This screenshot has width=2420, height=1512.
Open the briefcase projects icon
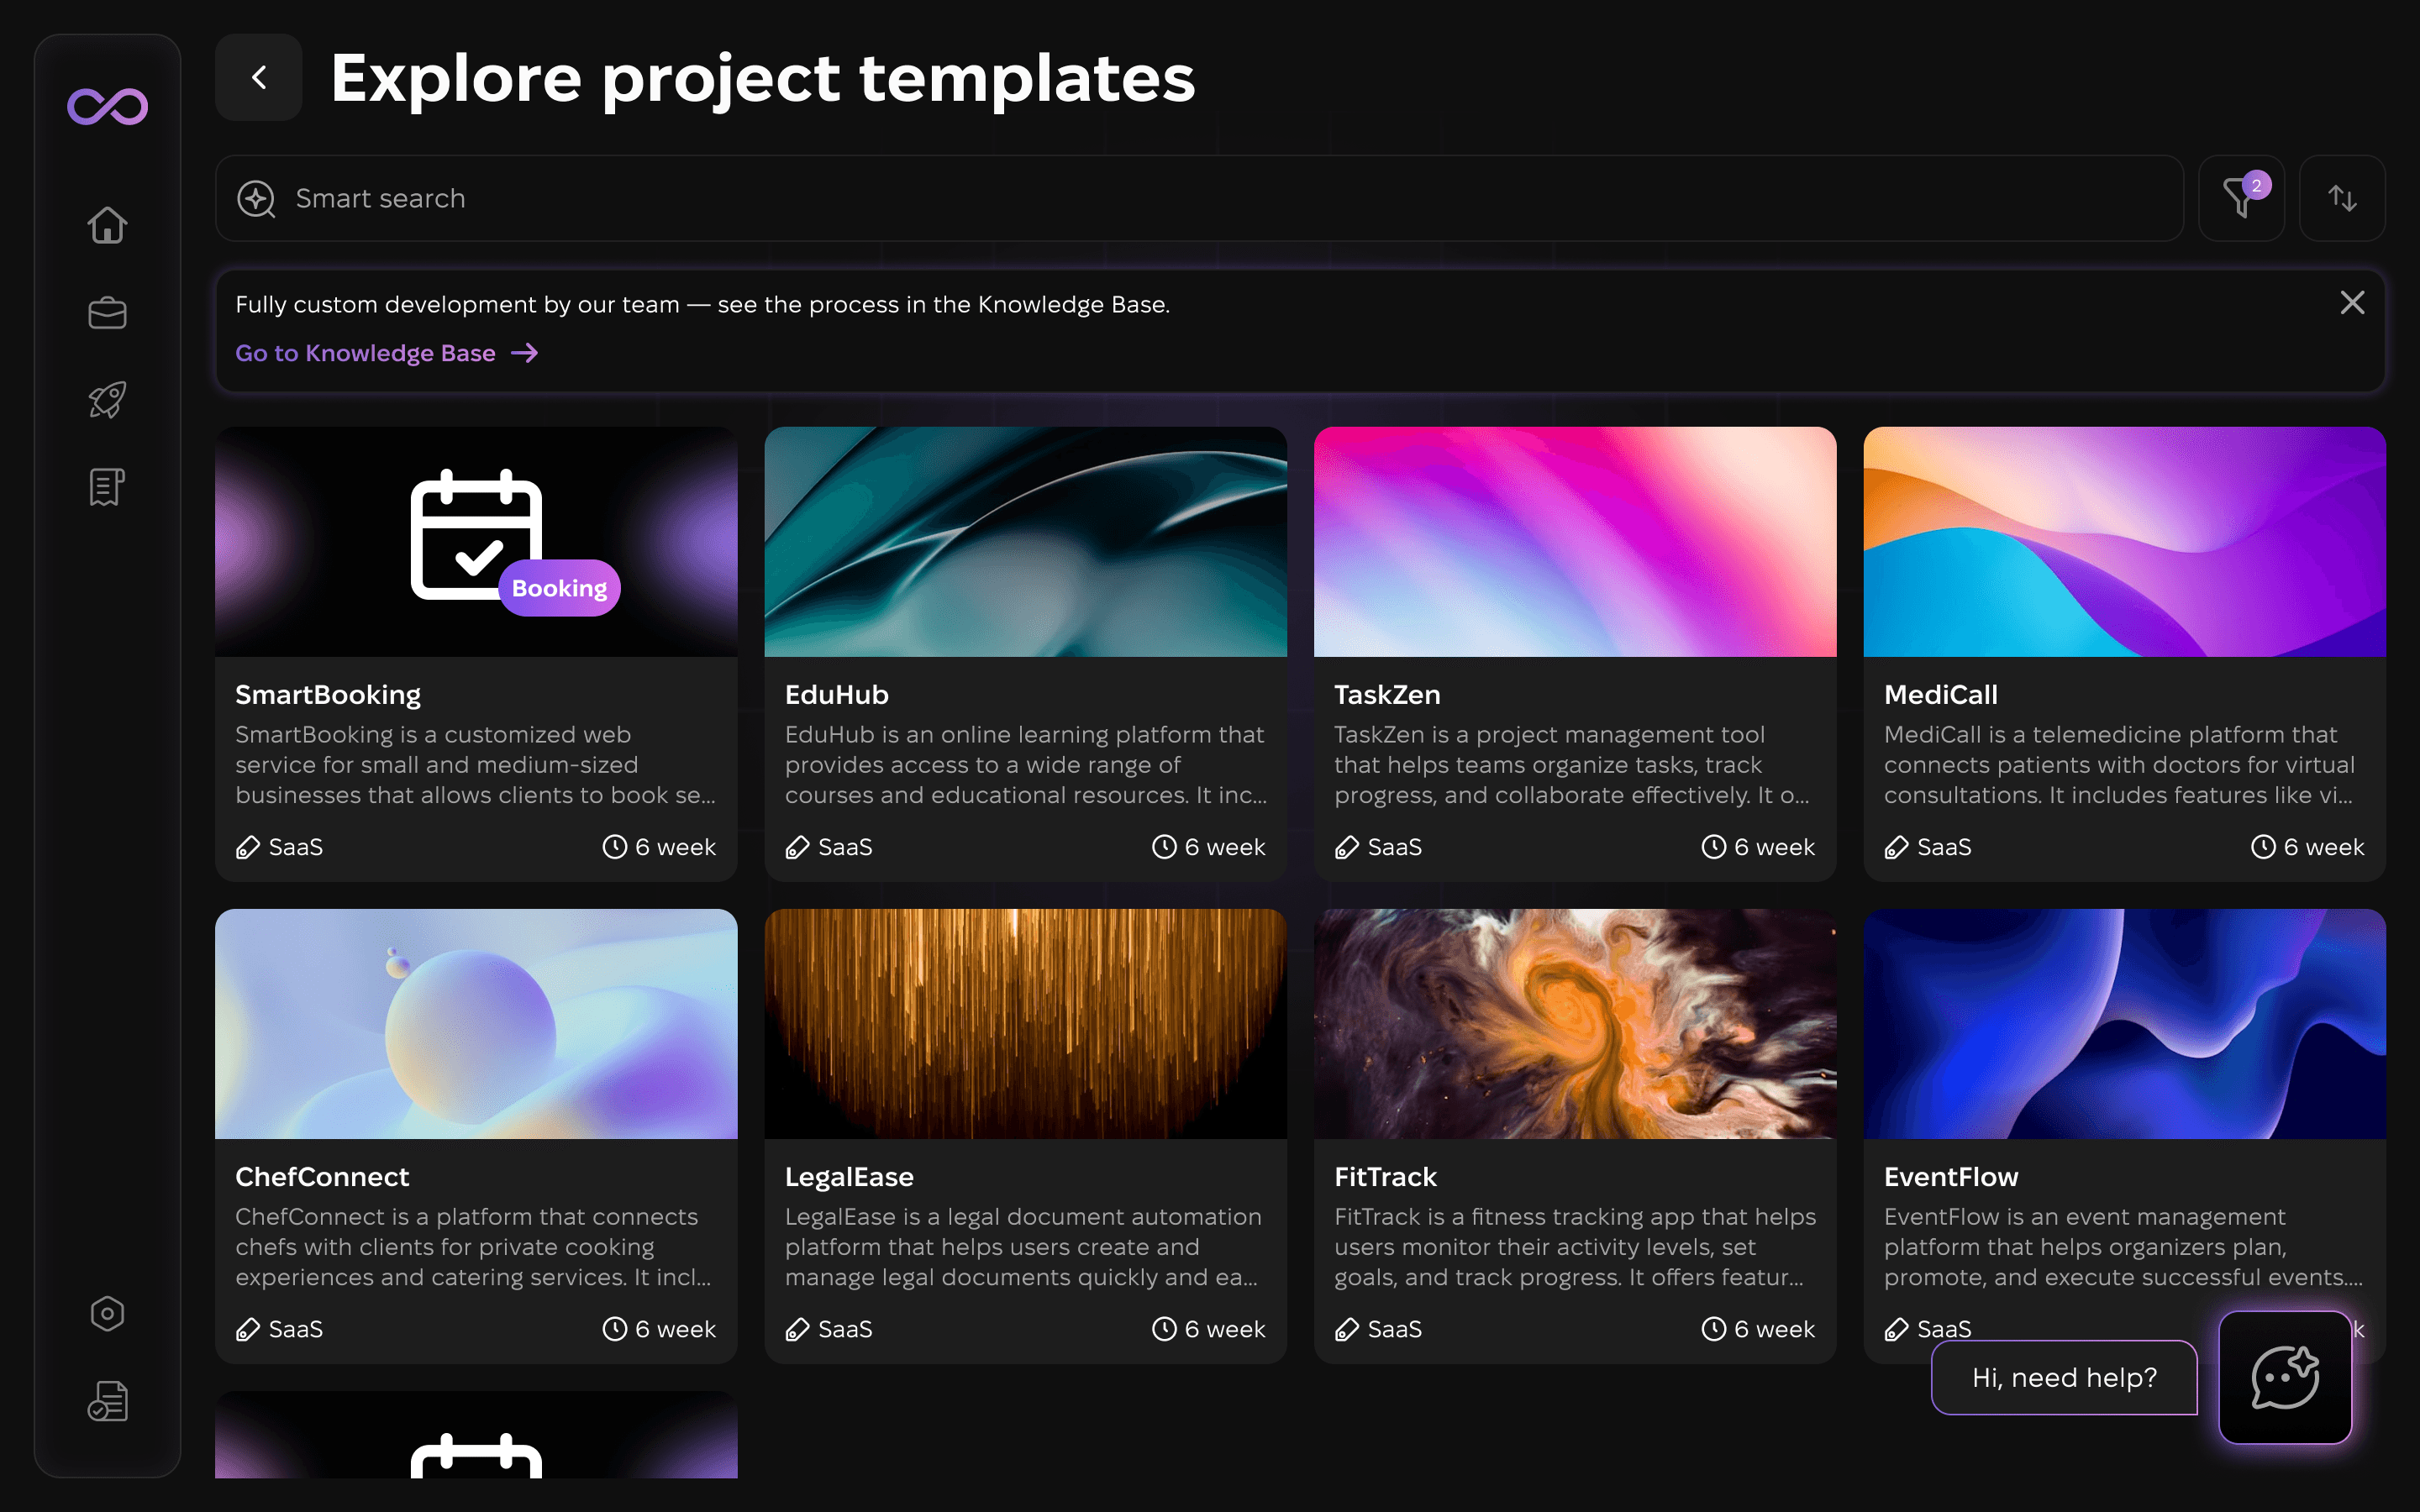[x=107, y=313]
